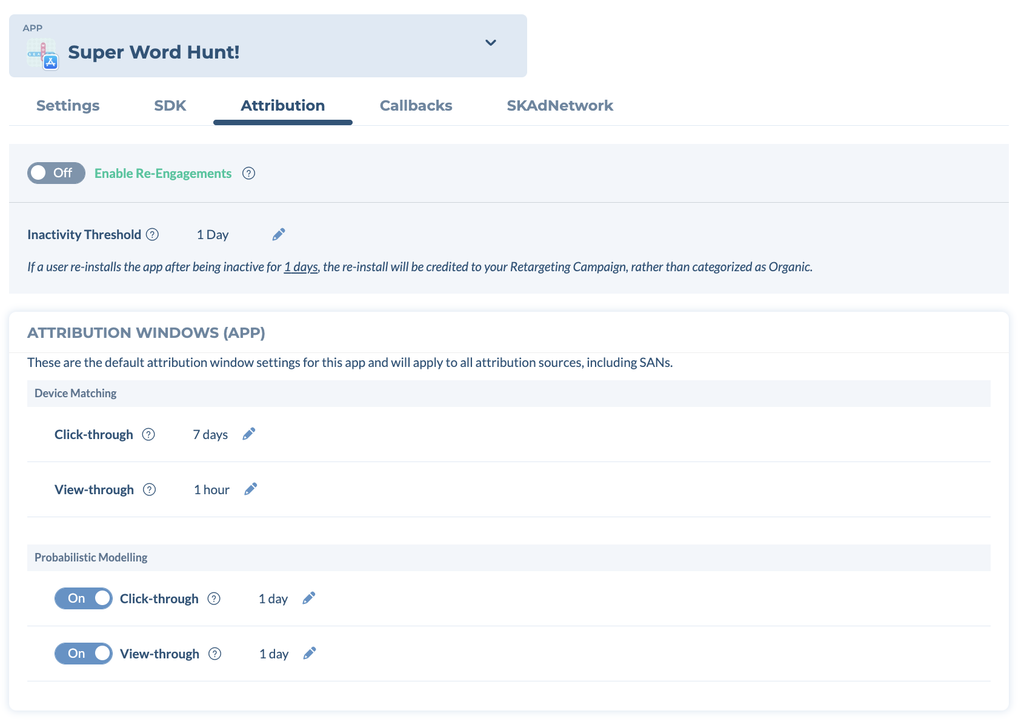Switch to the SDK tab
Screen dimensions: 1024x723
170,106
